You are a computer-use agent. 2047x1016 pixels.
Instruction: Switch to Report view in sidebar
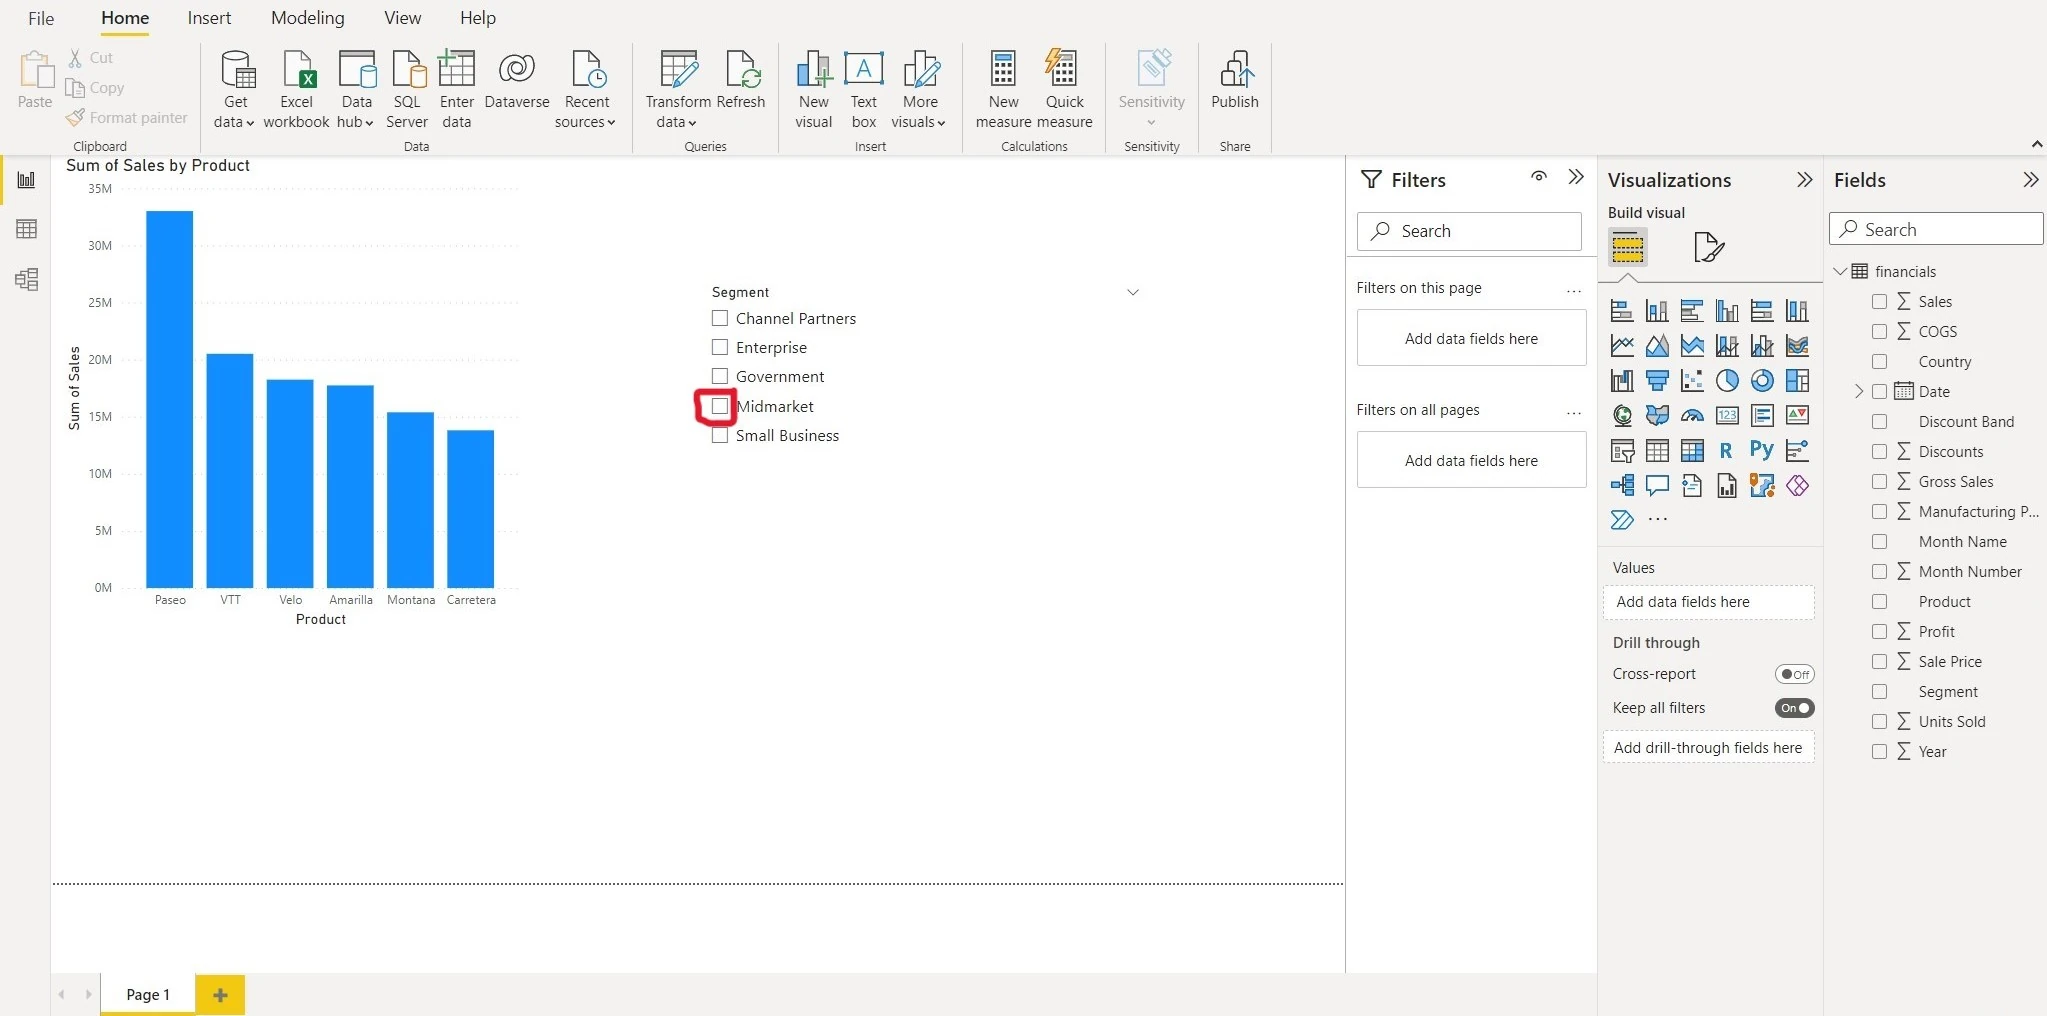[27, 180]
